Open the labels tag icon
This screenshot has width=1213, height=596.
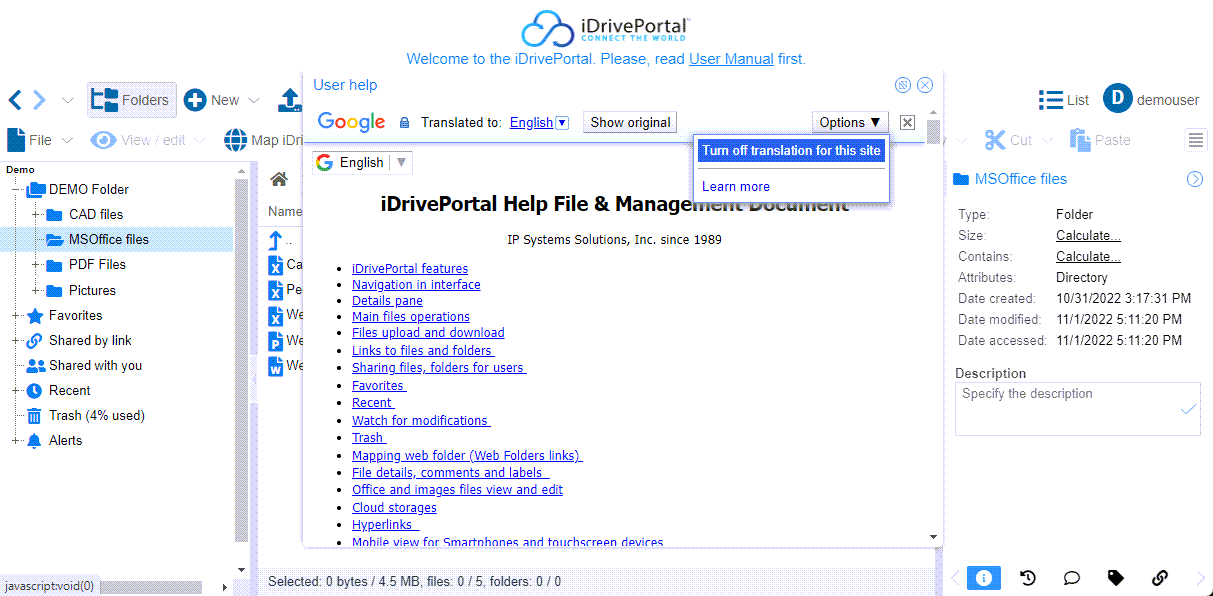point(1115,578)
